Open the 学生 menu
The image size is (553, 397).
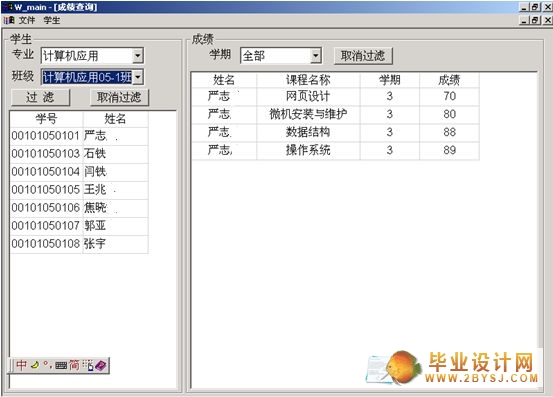[x=51, y=20]
